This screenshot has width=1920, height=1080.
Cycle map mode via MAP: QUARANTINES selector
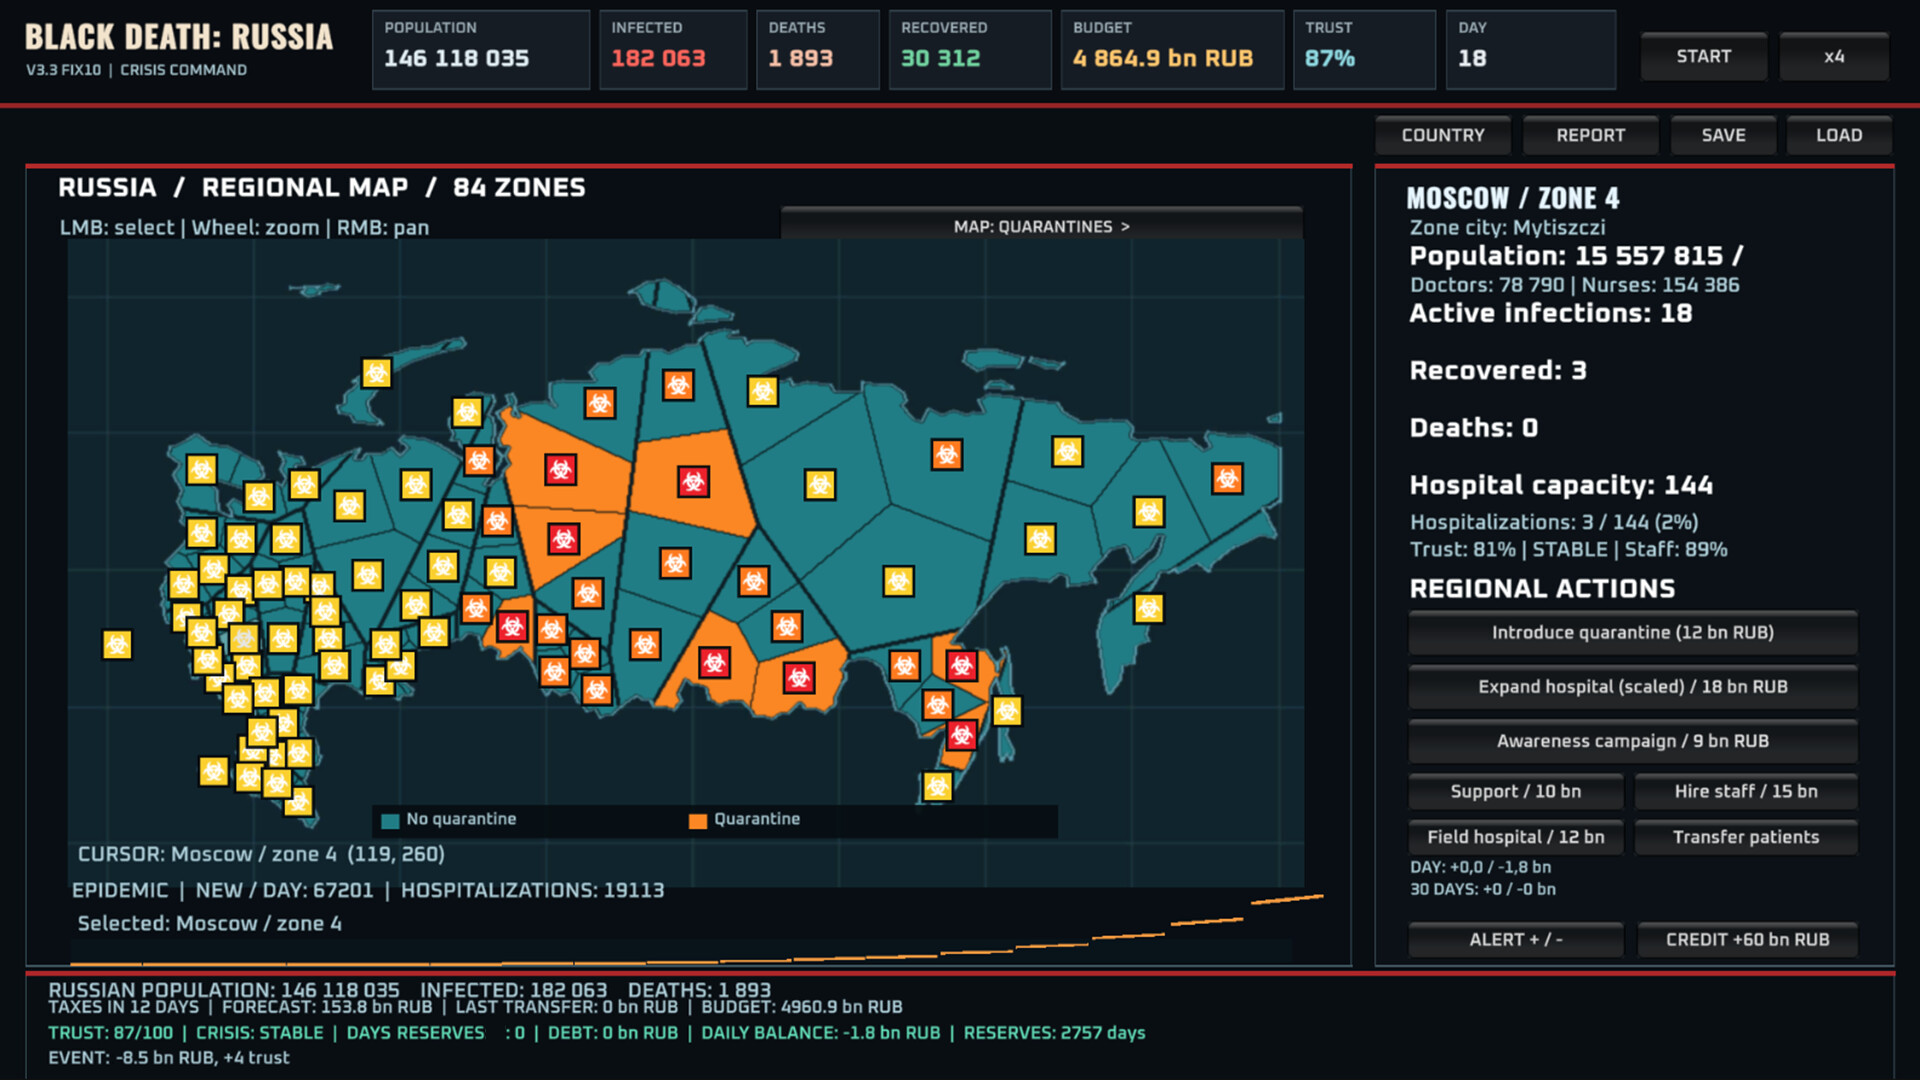[1041, 226]
